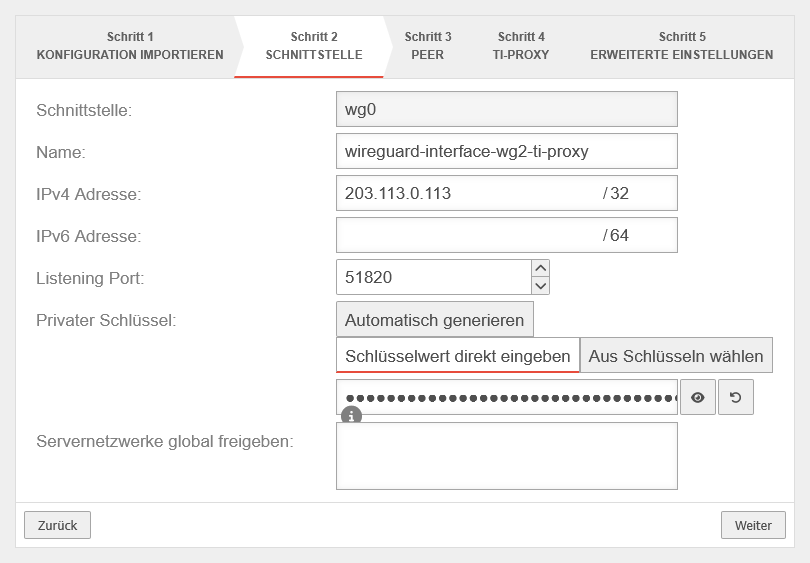Click the info icon below key field
This screenshot has height=563, width=810.
pos(351,415)
